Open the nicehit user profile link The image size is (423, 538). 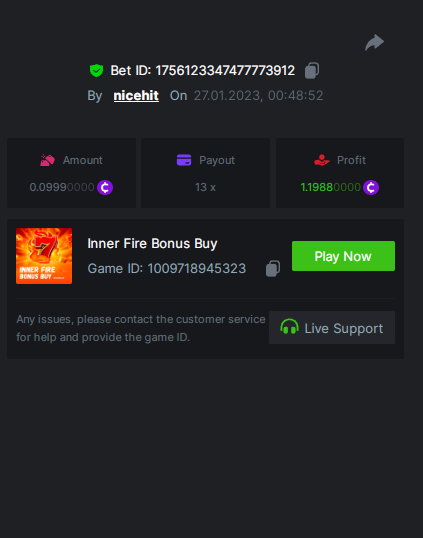click(136, 95)
